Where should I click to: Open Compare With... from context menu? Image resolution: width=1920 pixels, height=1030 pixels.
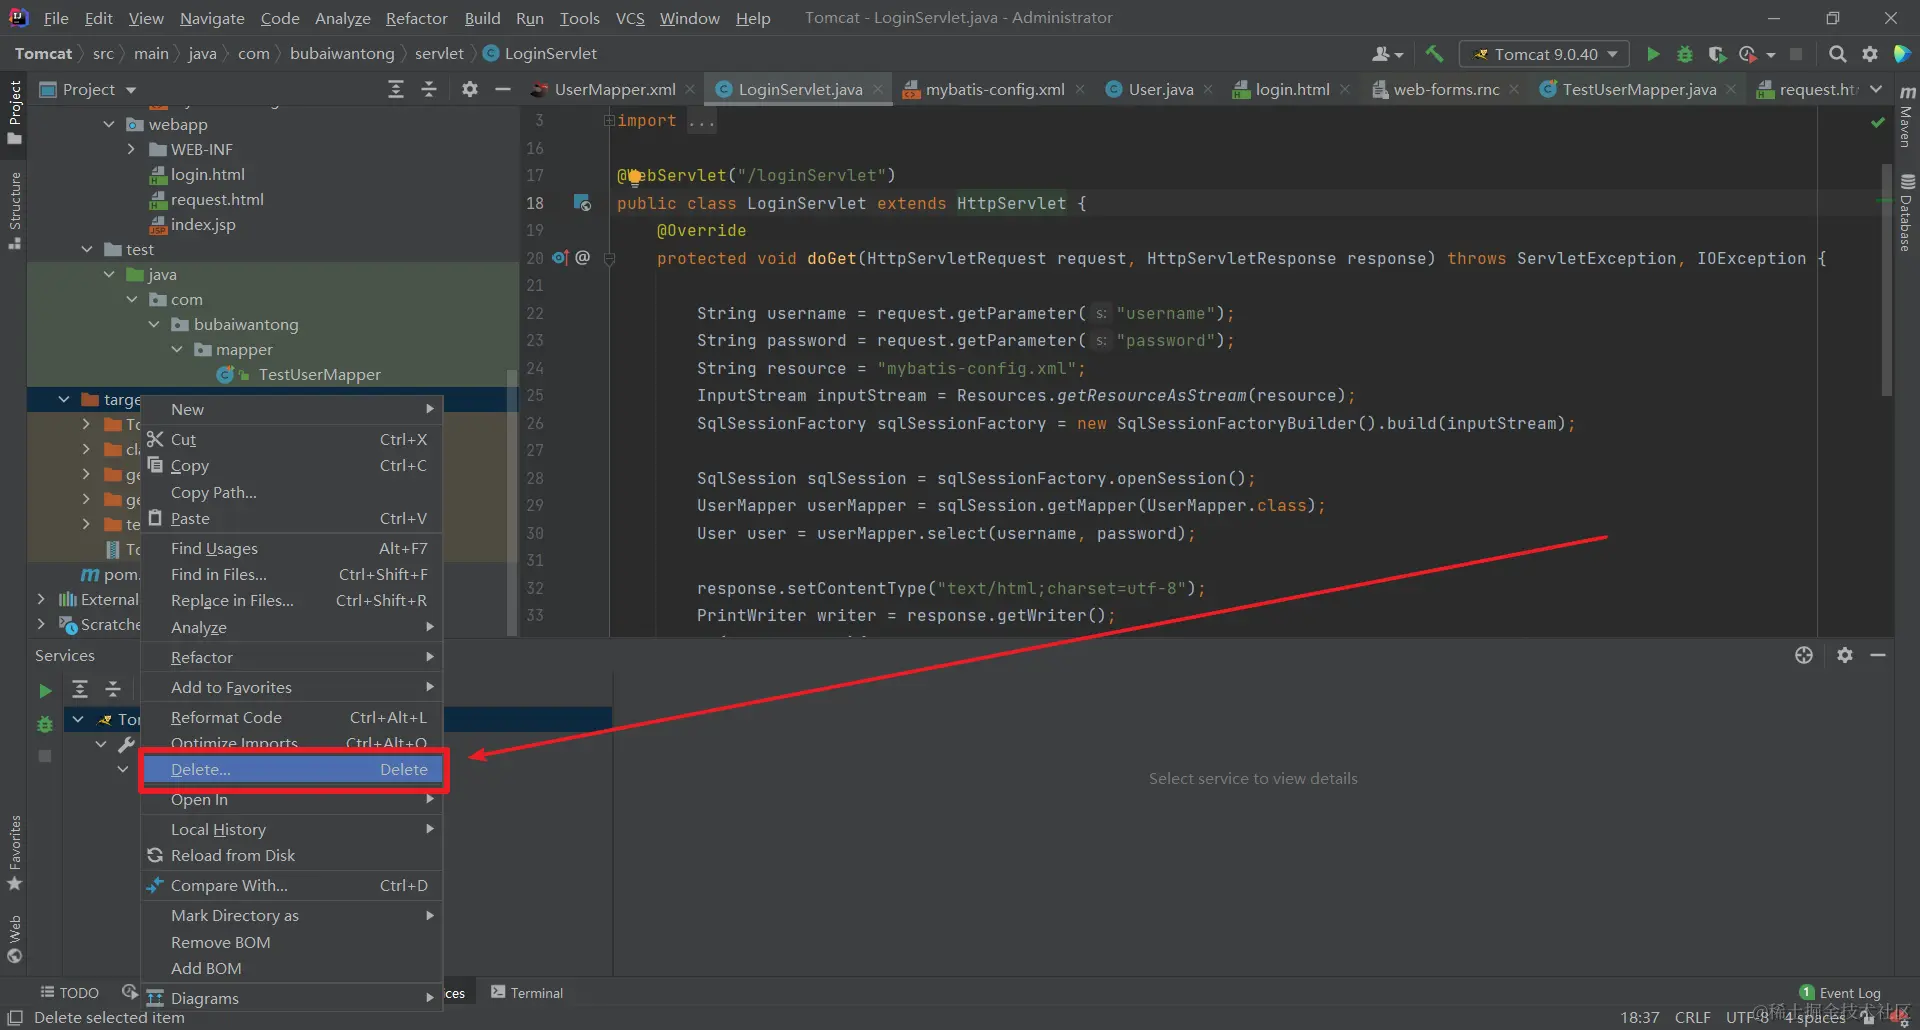(x=292, y=886)
